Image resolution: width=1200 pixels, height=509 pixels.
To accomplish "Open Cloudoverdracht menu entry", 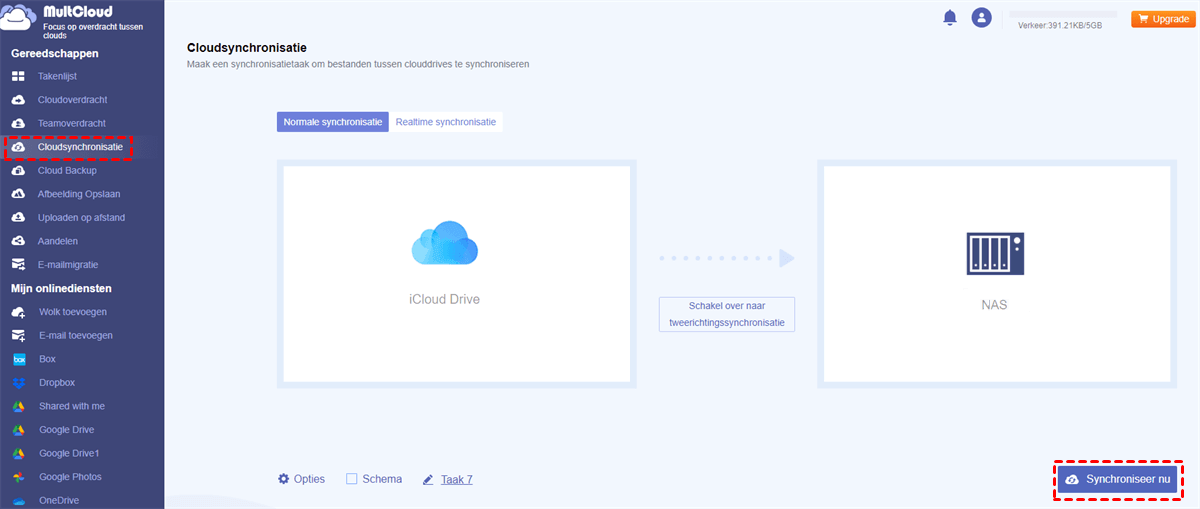I will pyautogui.click(x=72, y=100).
